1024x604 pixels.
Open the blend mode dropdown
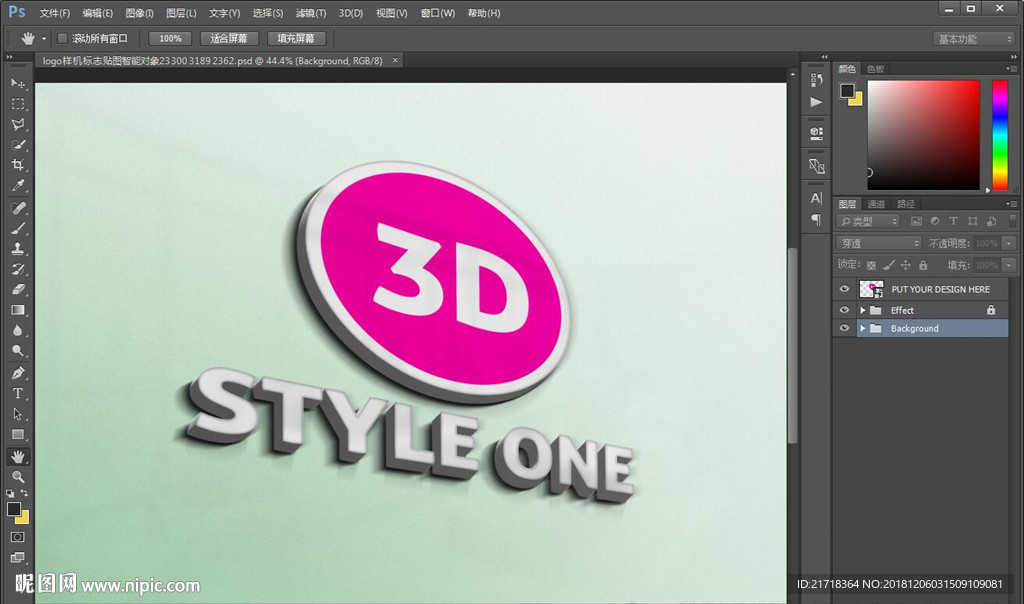[x=879, y=243]
